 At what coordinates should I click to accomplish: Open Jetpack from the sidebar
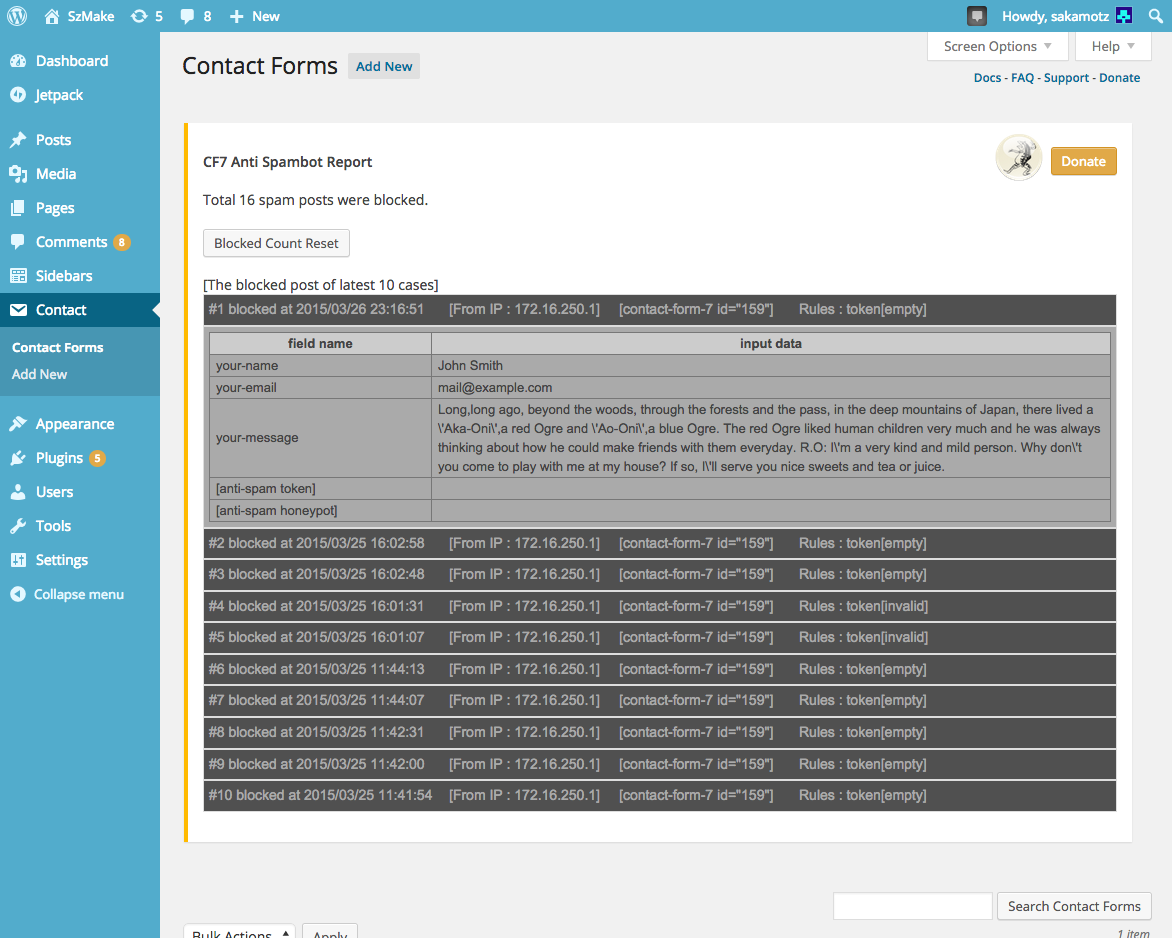[x=58, y=95]
